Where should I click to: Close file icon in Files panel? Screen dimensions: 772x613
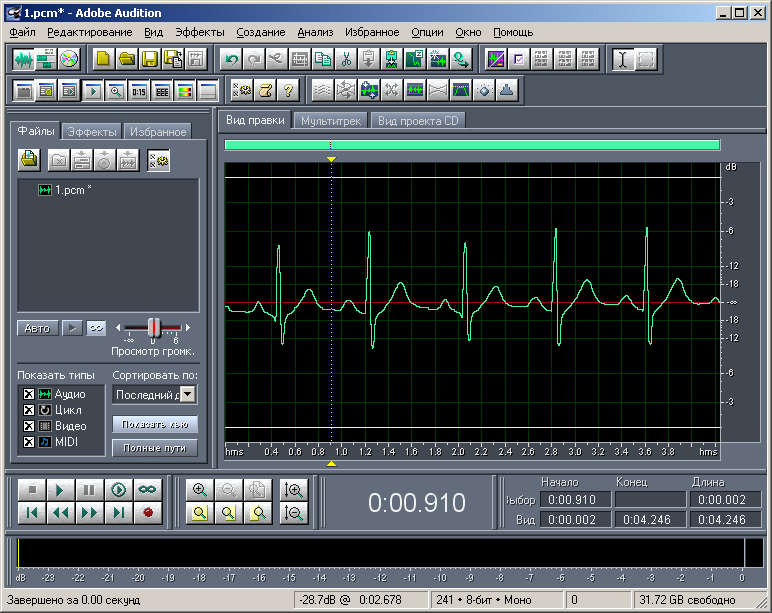point(59,161)
